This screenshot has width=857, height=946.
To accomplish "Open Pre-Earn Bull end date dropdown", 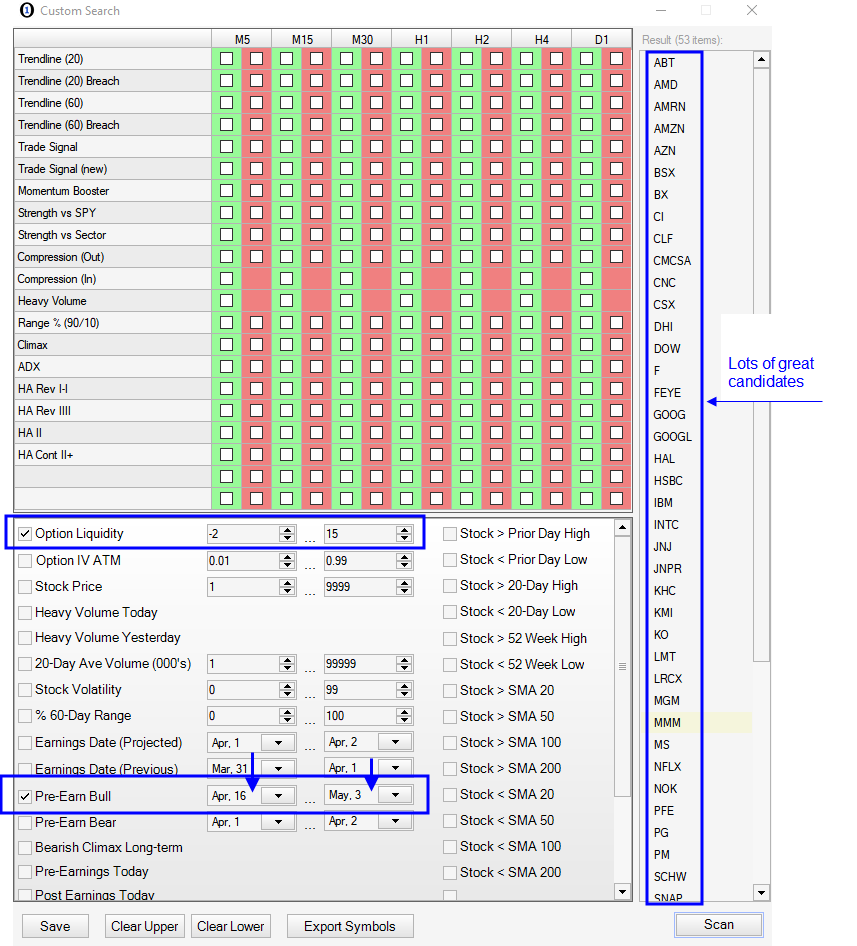I will [395, 795].
